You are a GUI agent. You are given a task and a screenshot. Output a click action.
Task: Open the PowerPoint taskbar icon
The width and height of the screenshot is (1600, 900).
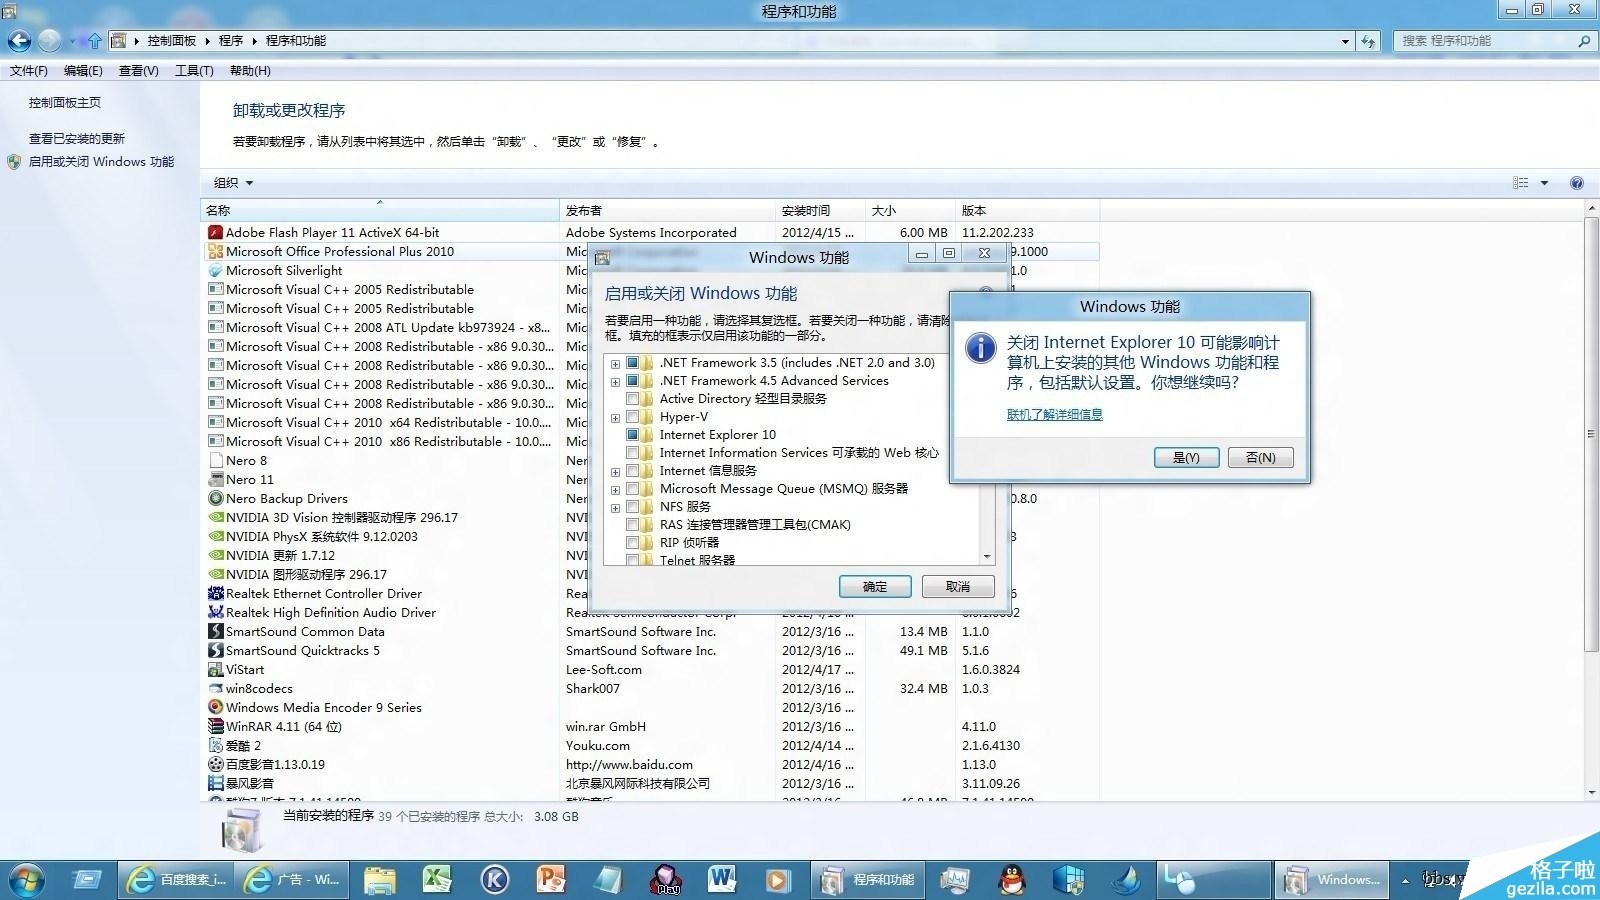coord(551,880)
